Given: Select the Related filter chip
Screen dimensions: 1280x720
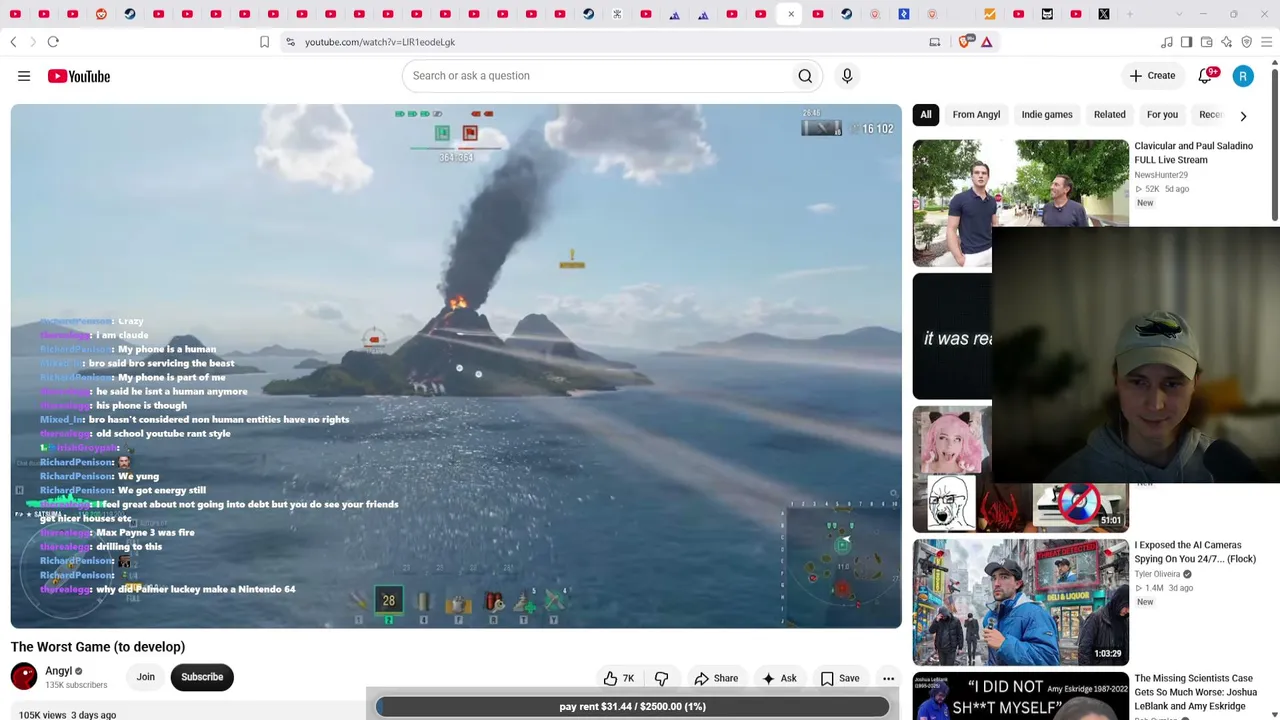Looking at the screenshot, I should (1110, 115).
